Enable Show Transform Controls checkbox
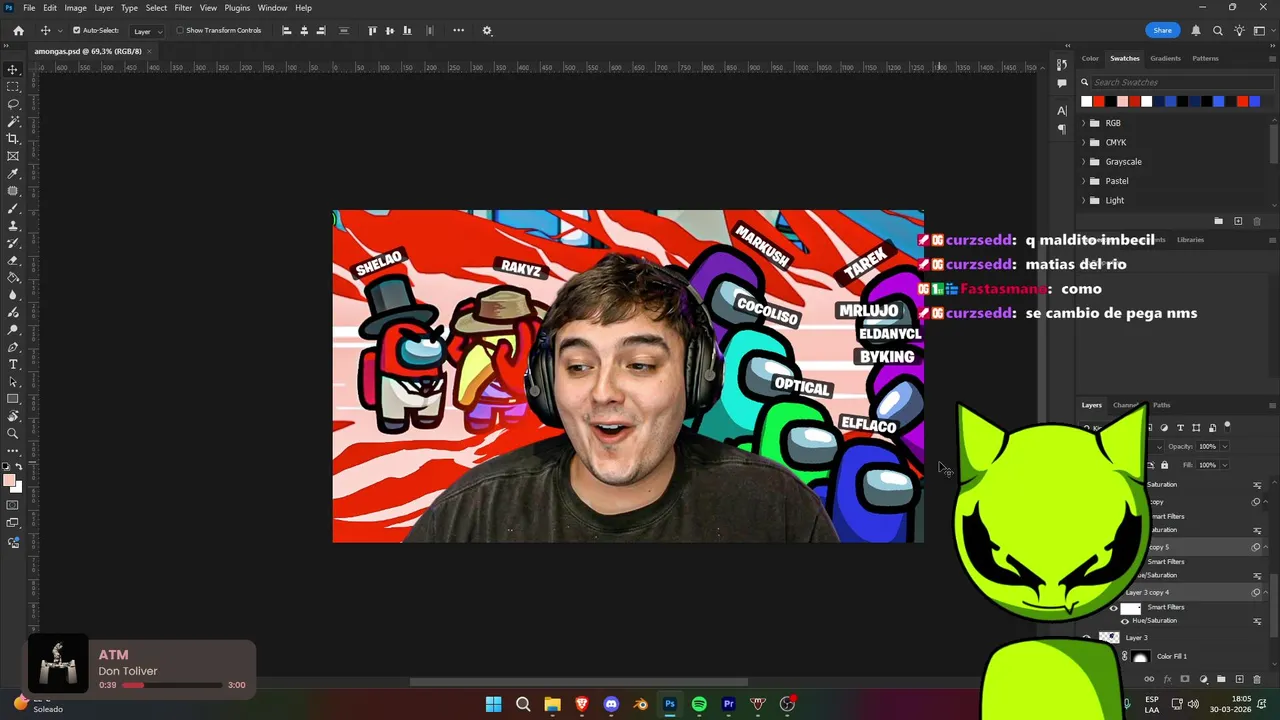 180,30
